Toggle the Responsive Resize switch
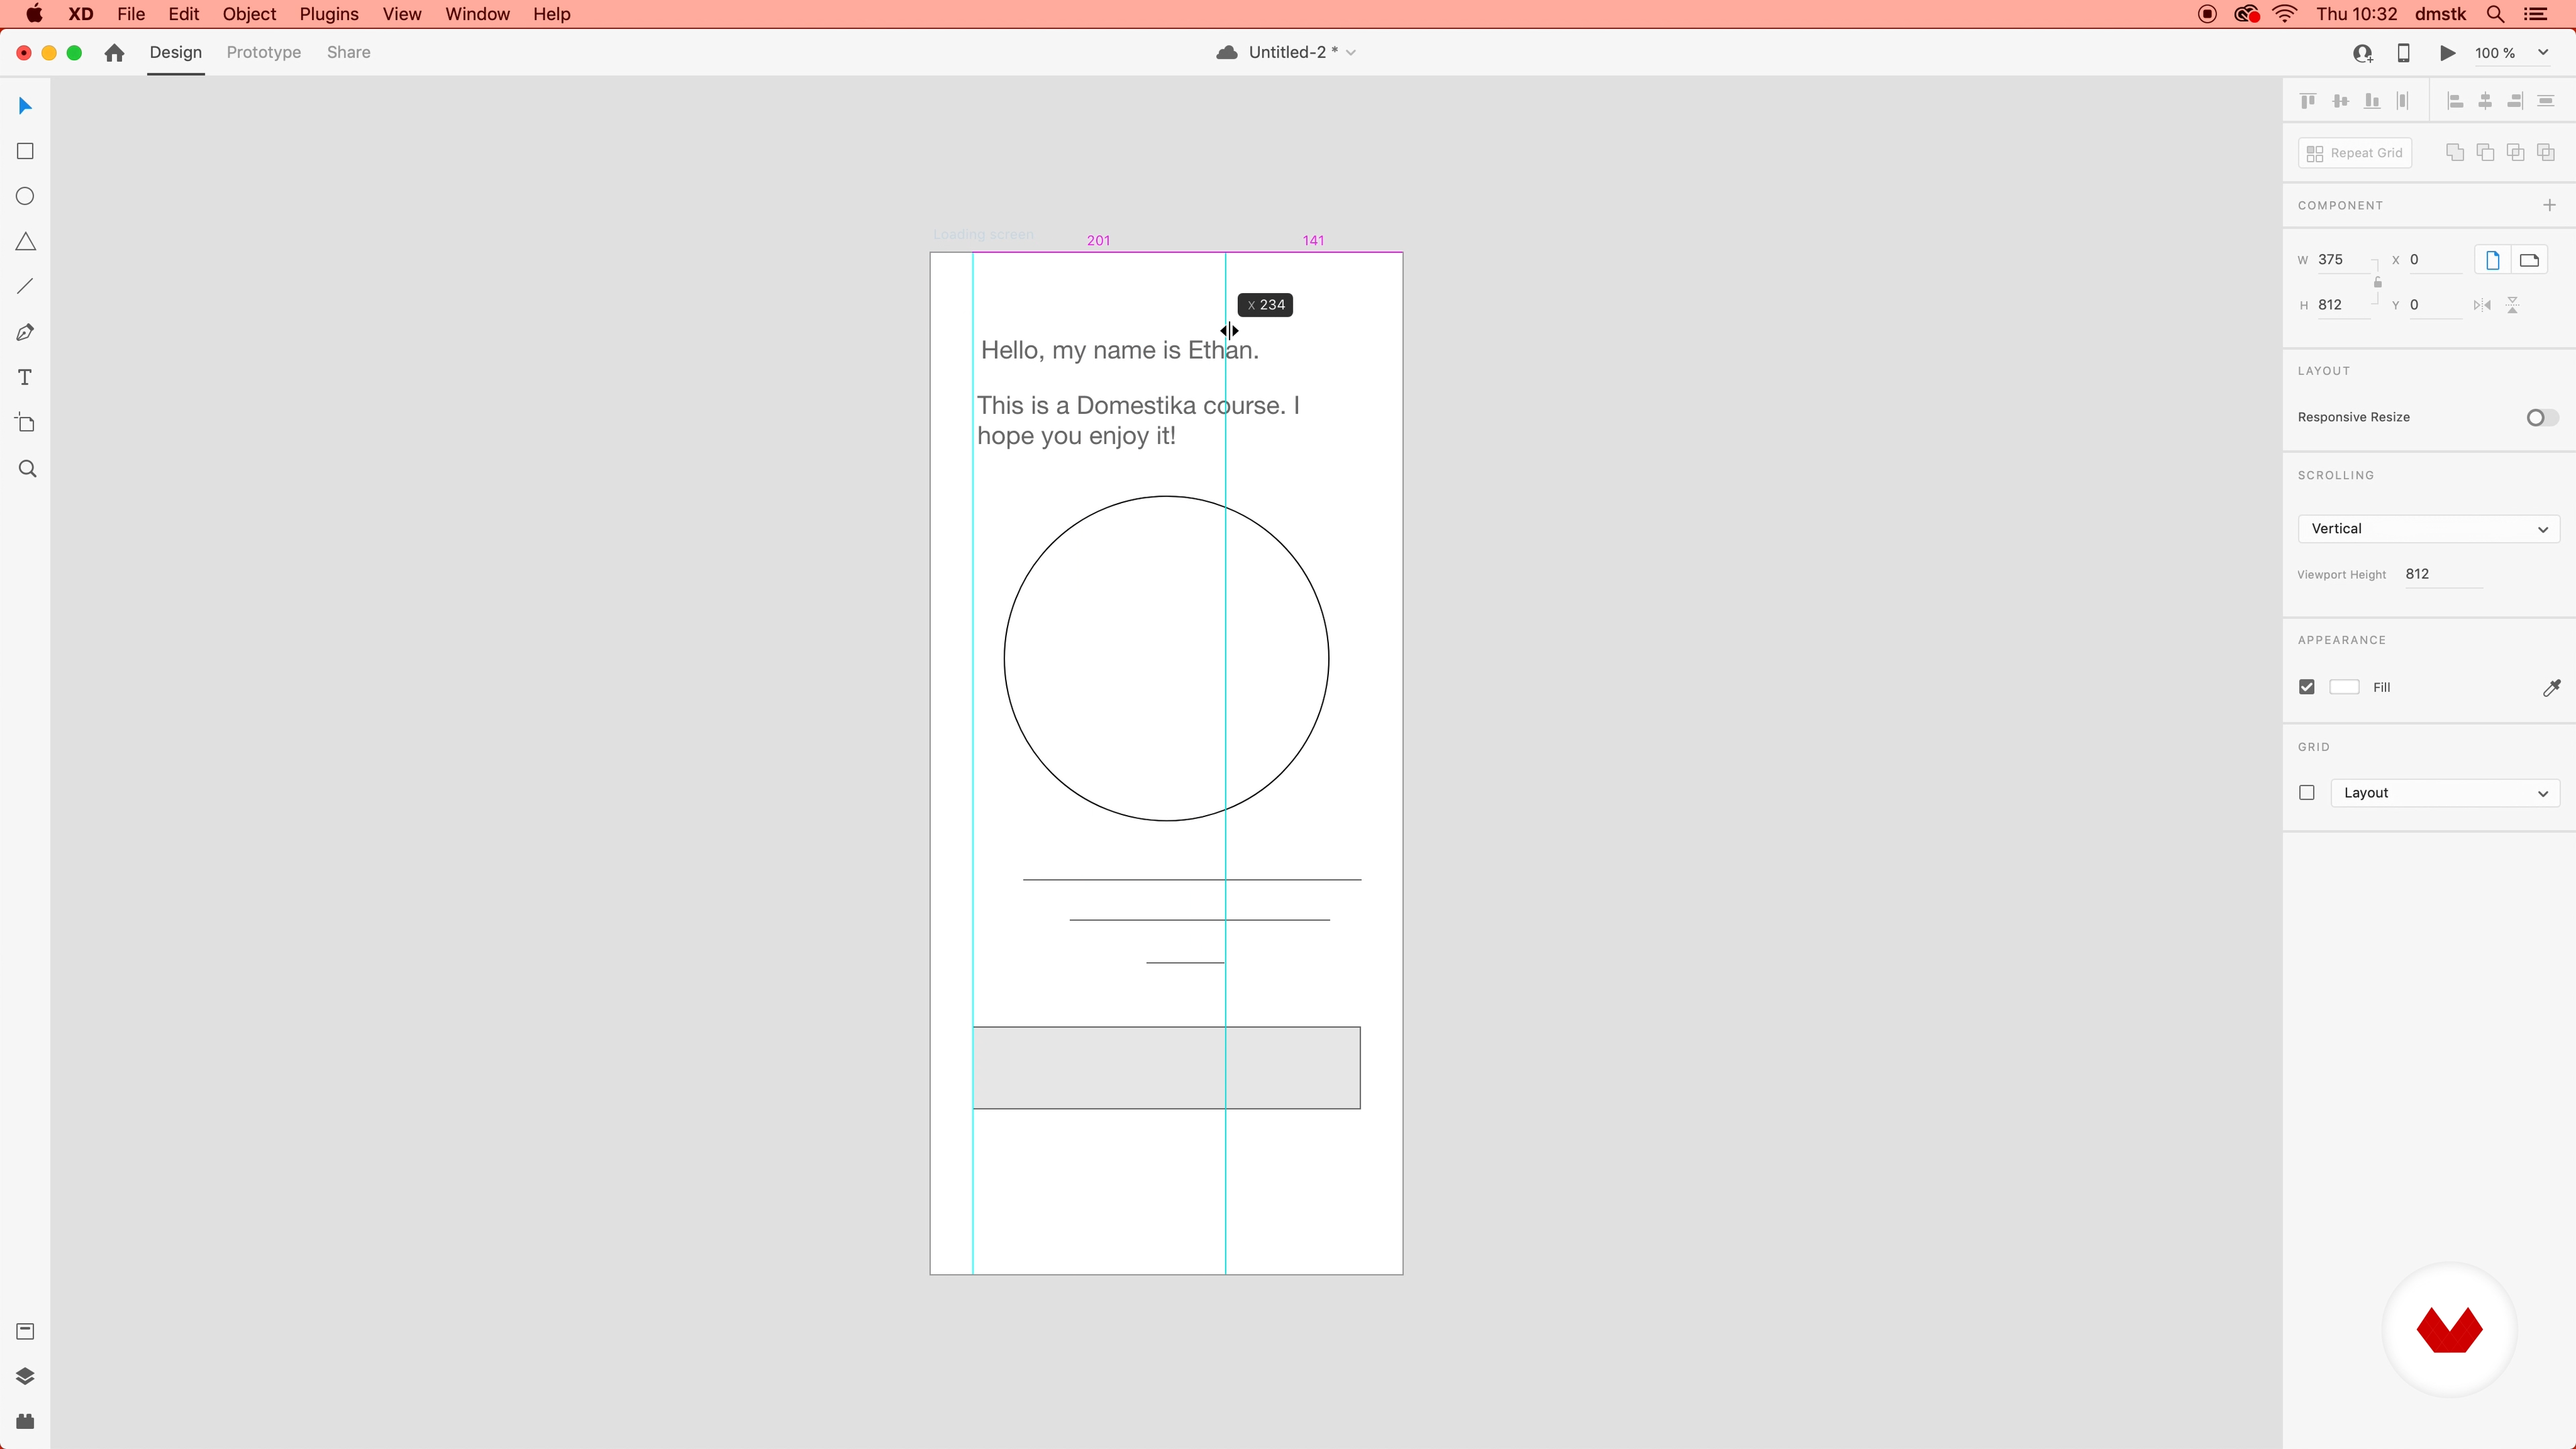2576x1449 pixels. tap(2542, 417)
